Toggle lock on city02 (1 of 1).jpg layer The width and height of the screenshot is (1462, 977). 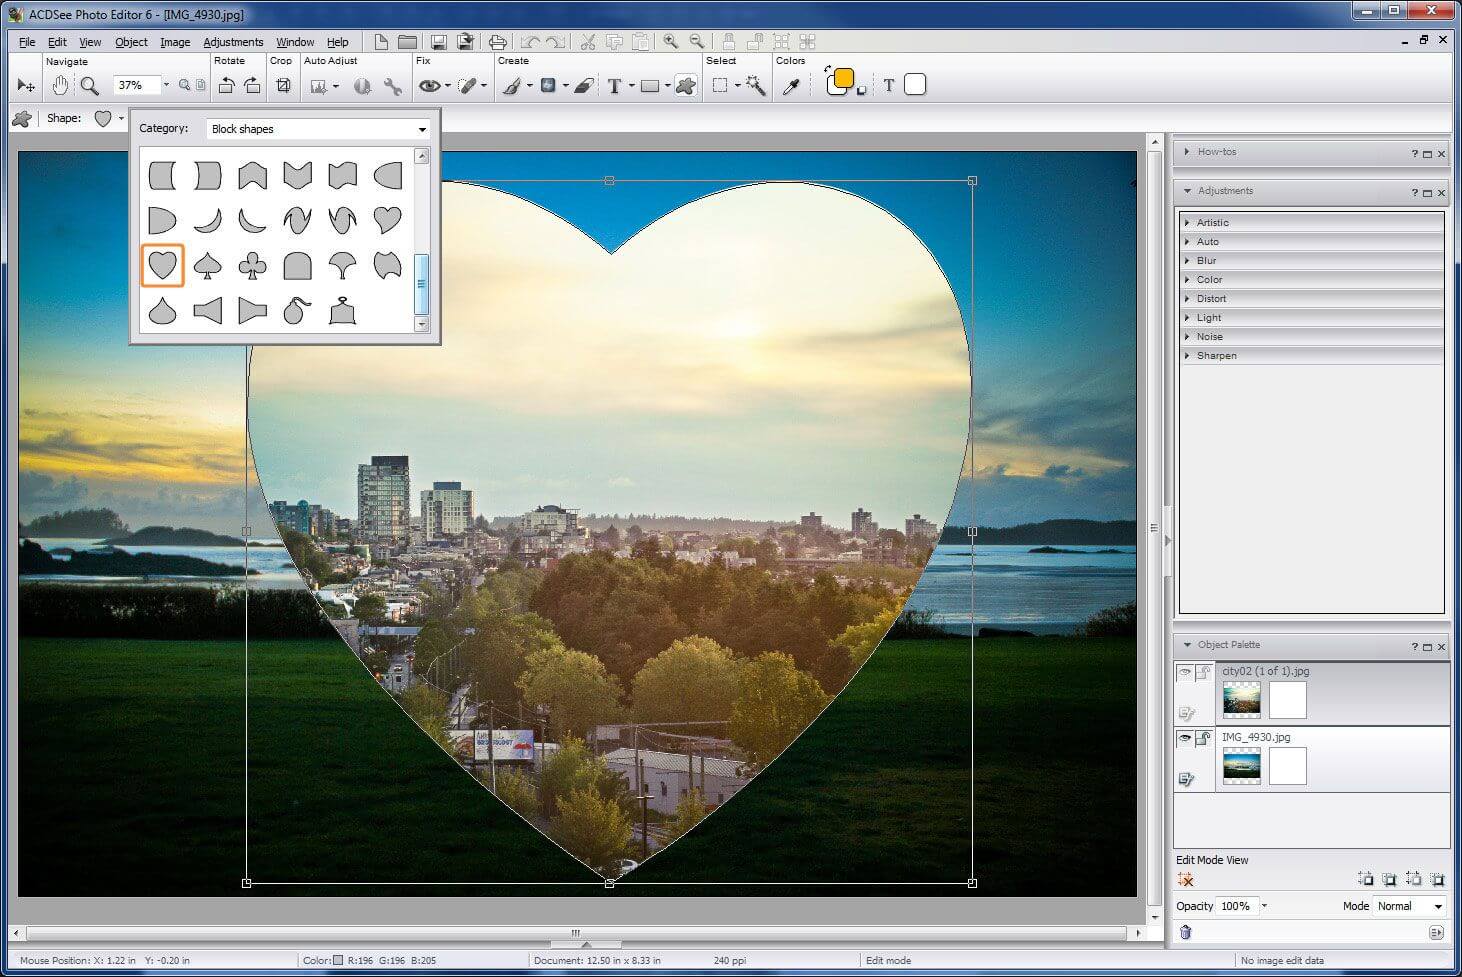point(1204,673)
